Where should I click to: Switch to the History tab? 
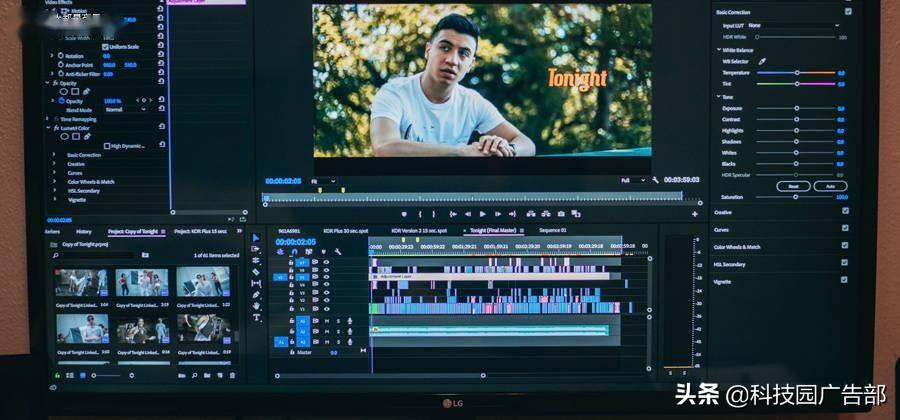[84, 231]
